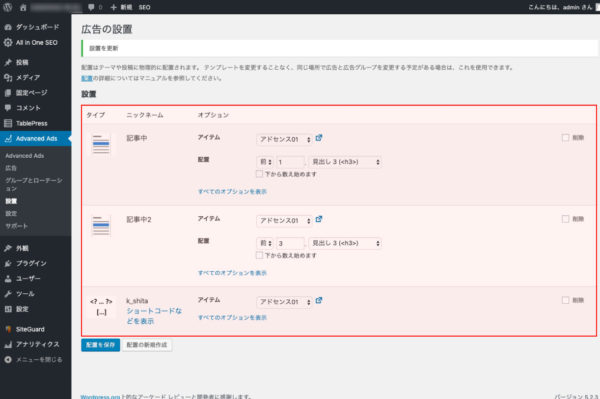Open the 前 position dropdown for 記事中
This screenshot has height=399, width=600.
[x=265, y=162]
